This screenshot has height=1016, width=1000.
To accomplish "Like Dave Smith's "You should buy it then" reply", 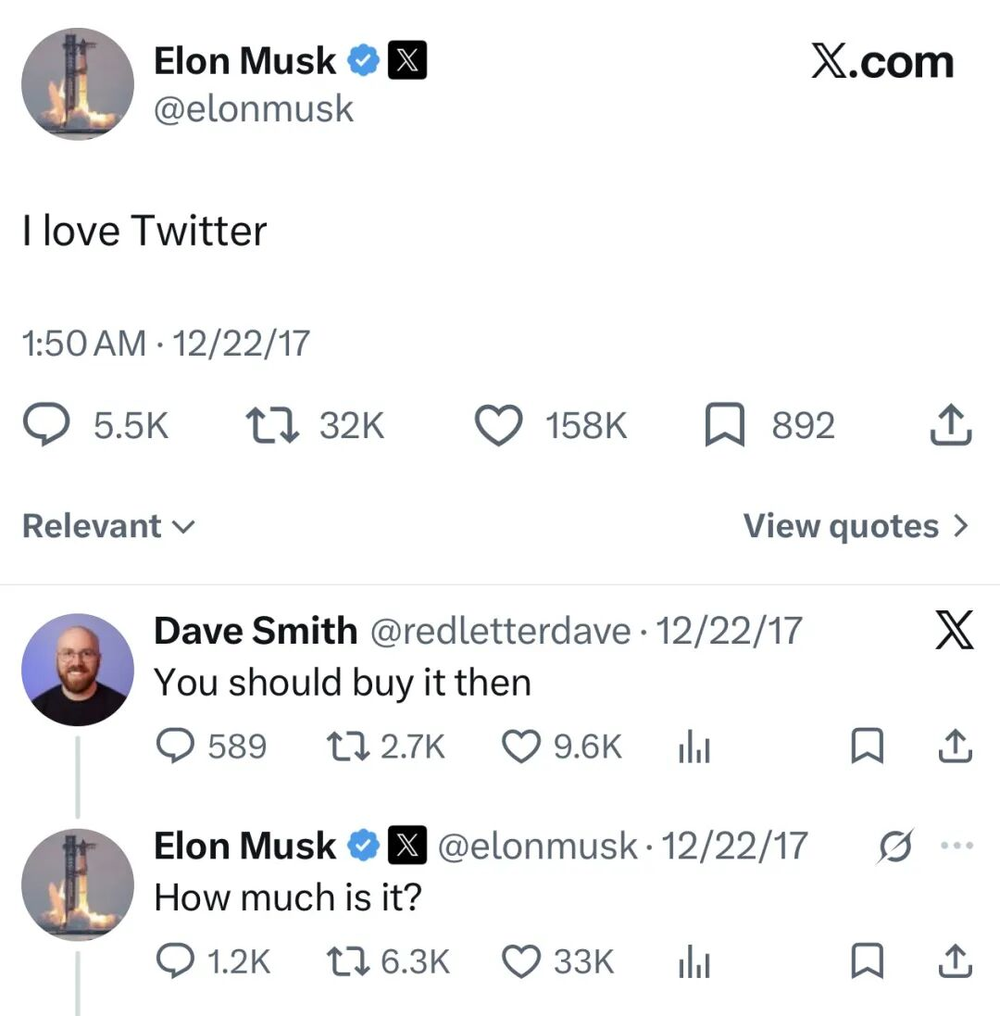I will coord(521,746).
